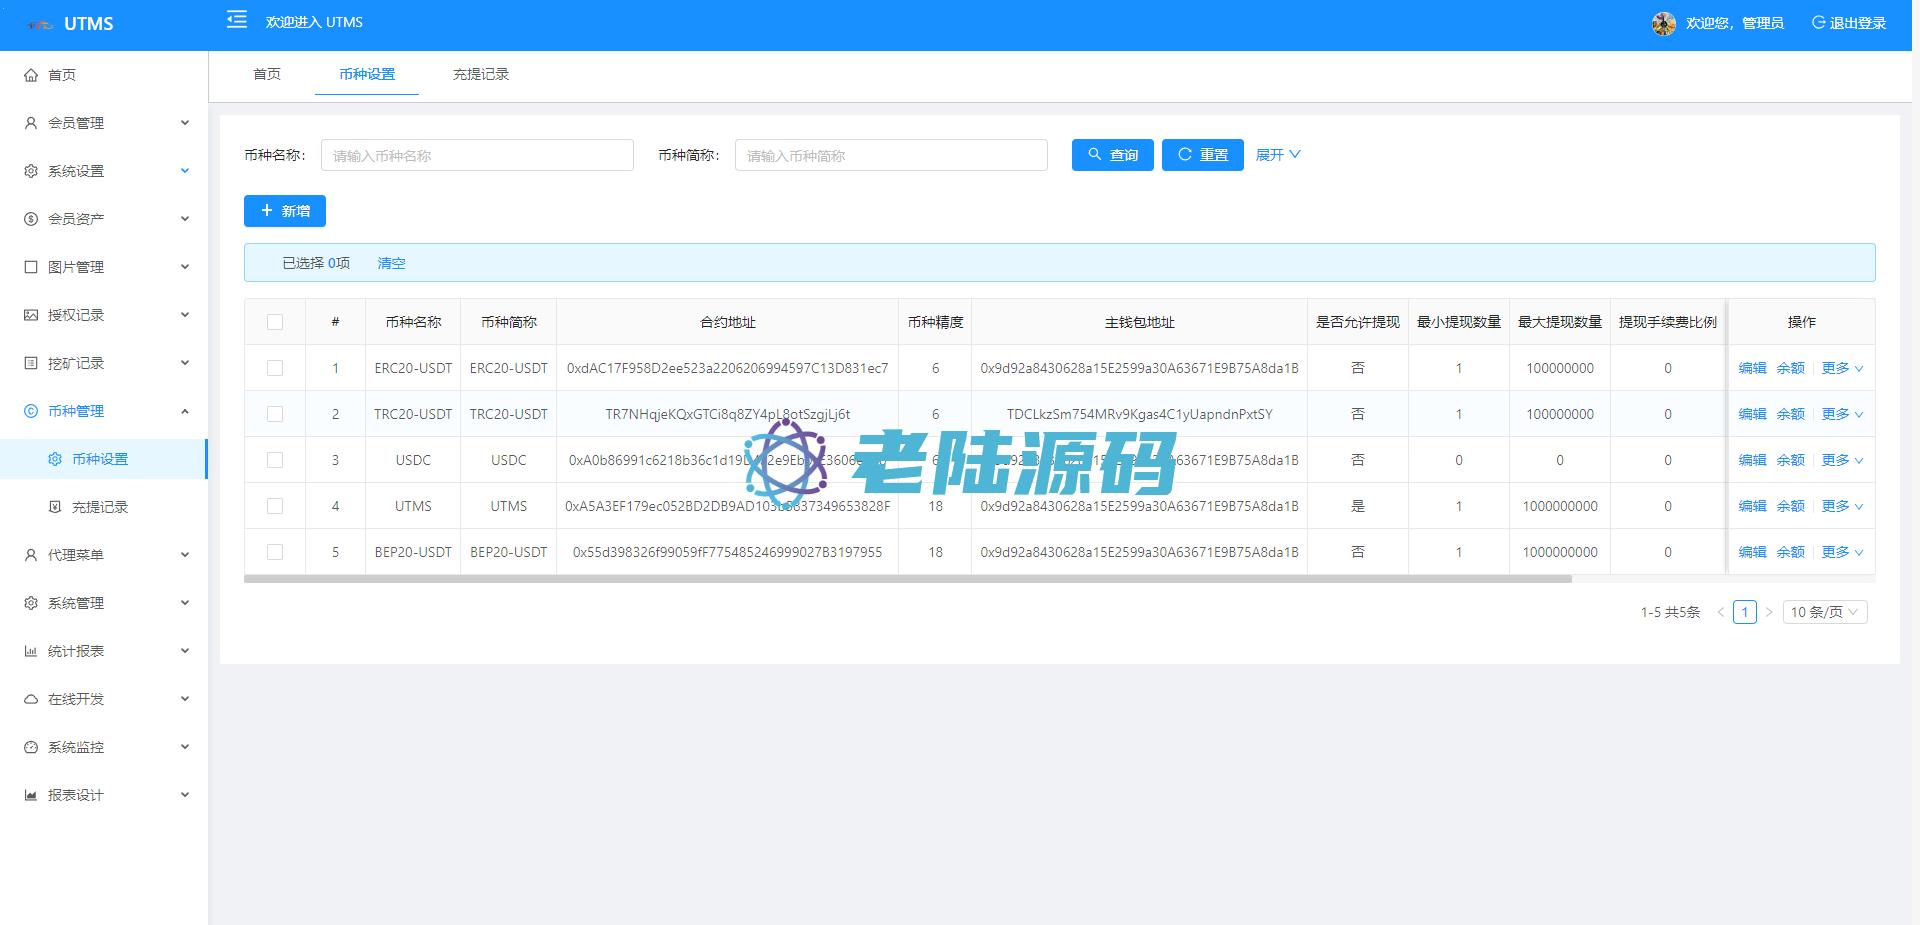Click the 会员管理 user icon

point(31,123)
